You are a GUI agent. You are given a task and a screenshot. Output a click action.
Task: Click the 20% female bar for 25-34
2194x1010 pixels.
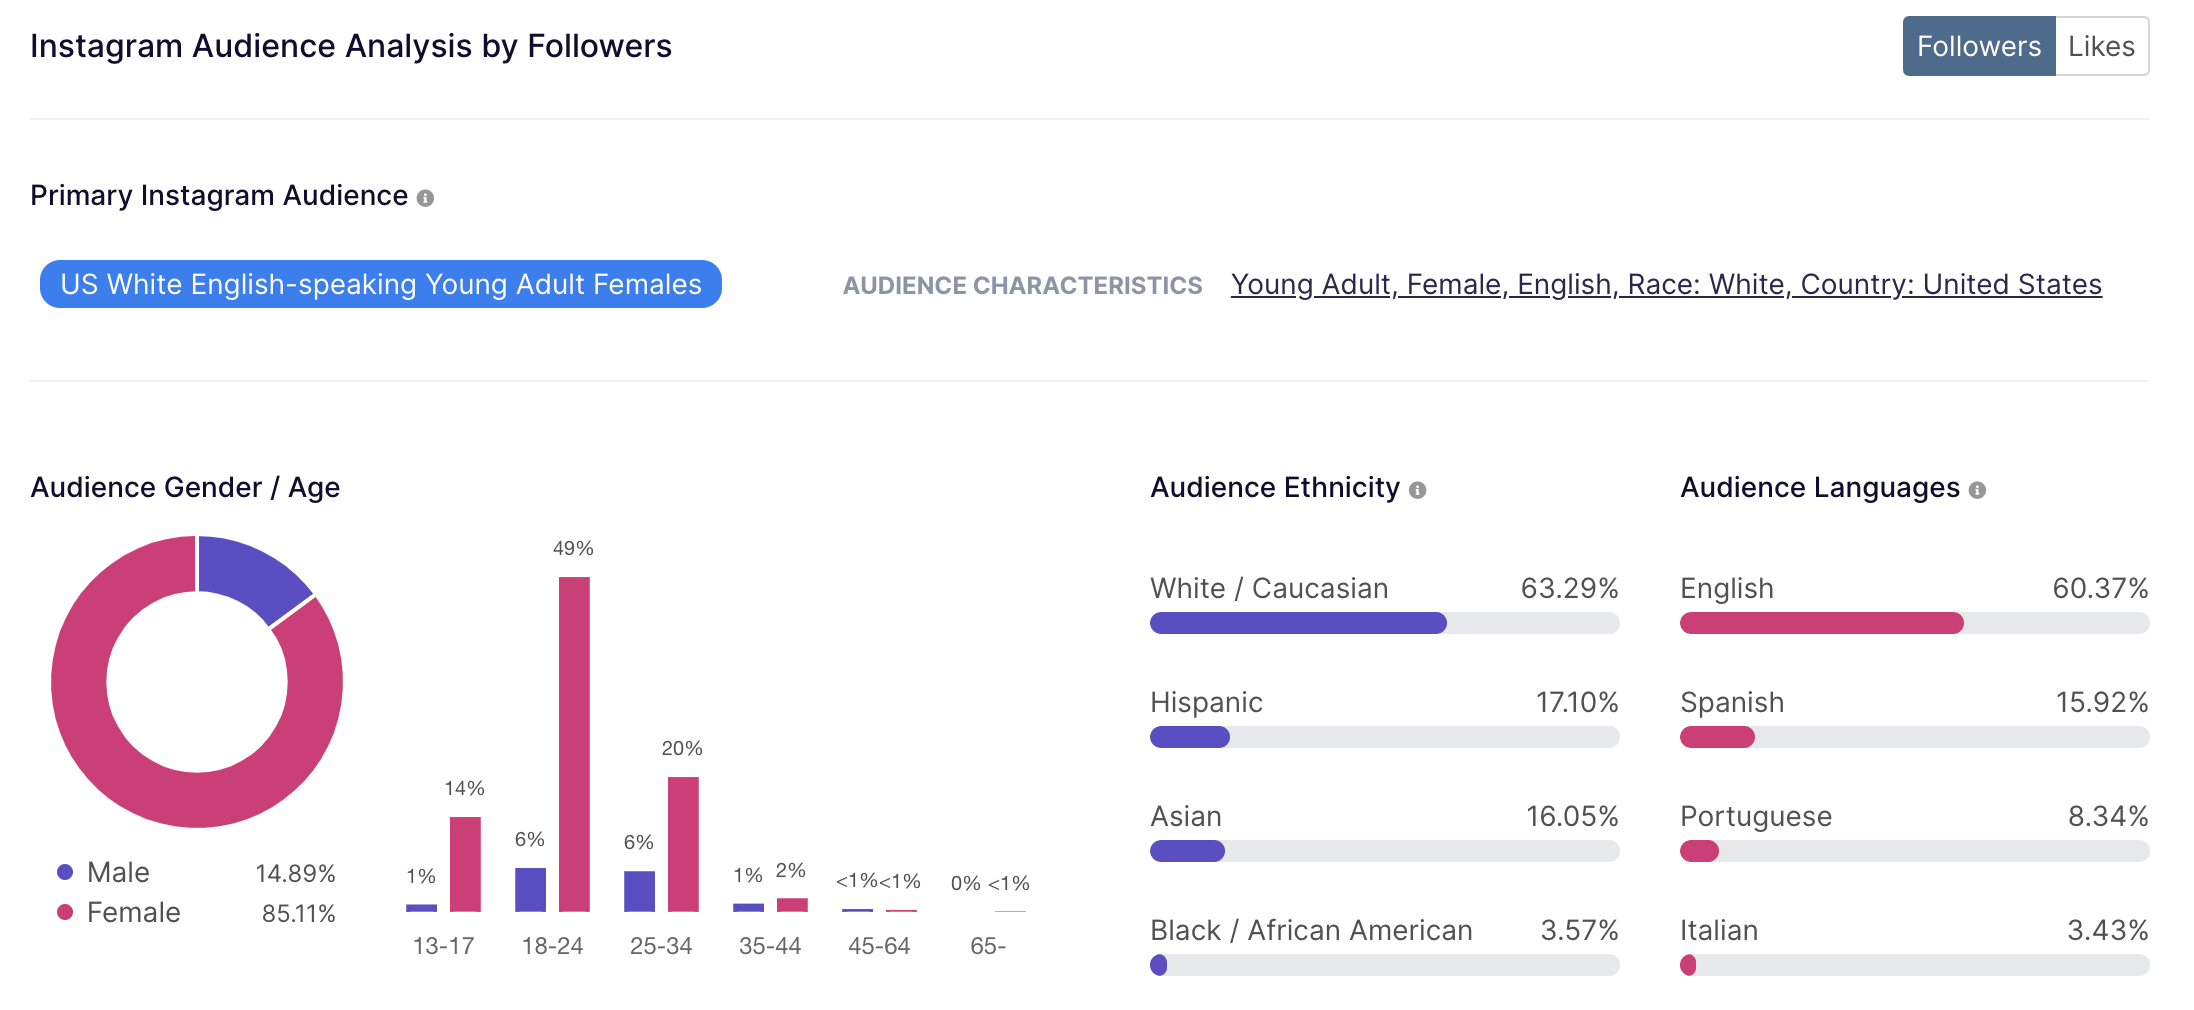click(x=683, y=844)
